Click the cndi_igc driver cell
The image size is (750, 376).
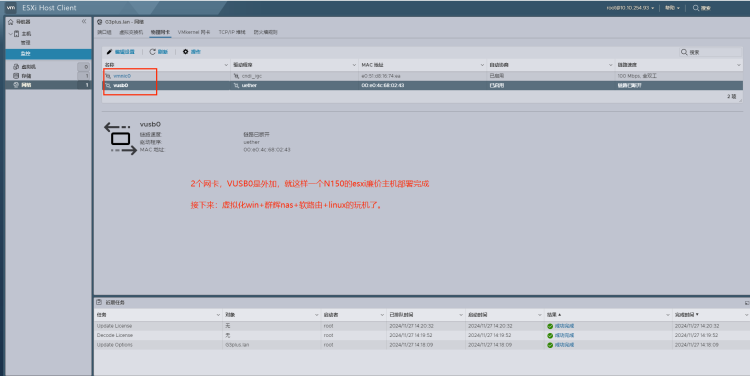tap(294, 76)
